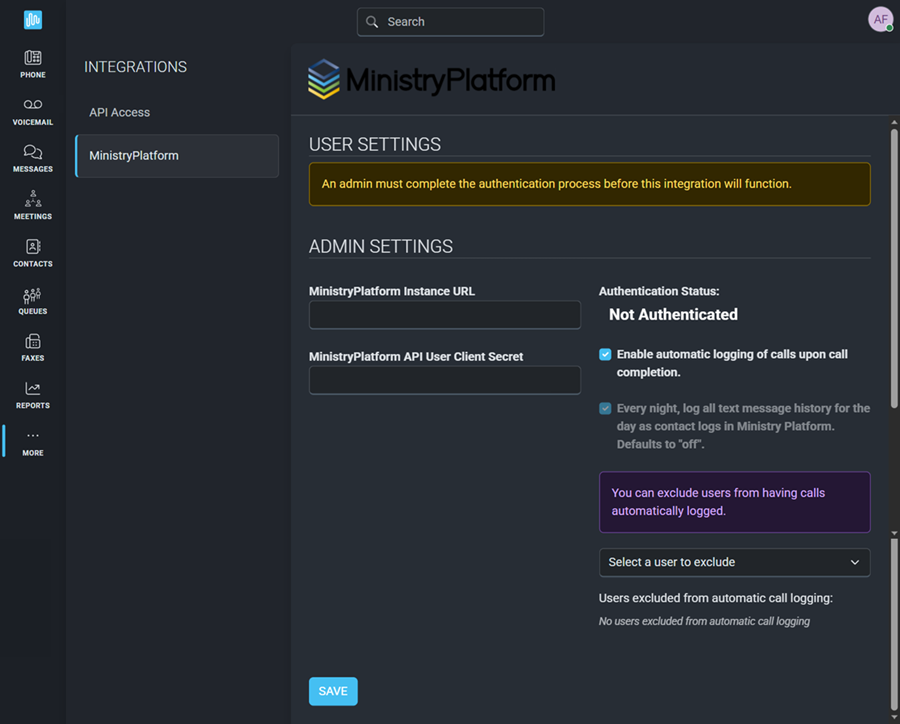Image resolution: width=900 pixels, height=724 pixels.
Task: Expand the Select a user to exclude dropdown
Action: 734,562
